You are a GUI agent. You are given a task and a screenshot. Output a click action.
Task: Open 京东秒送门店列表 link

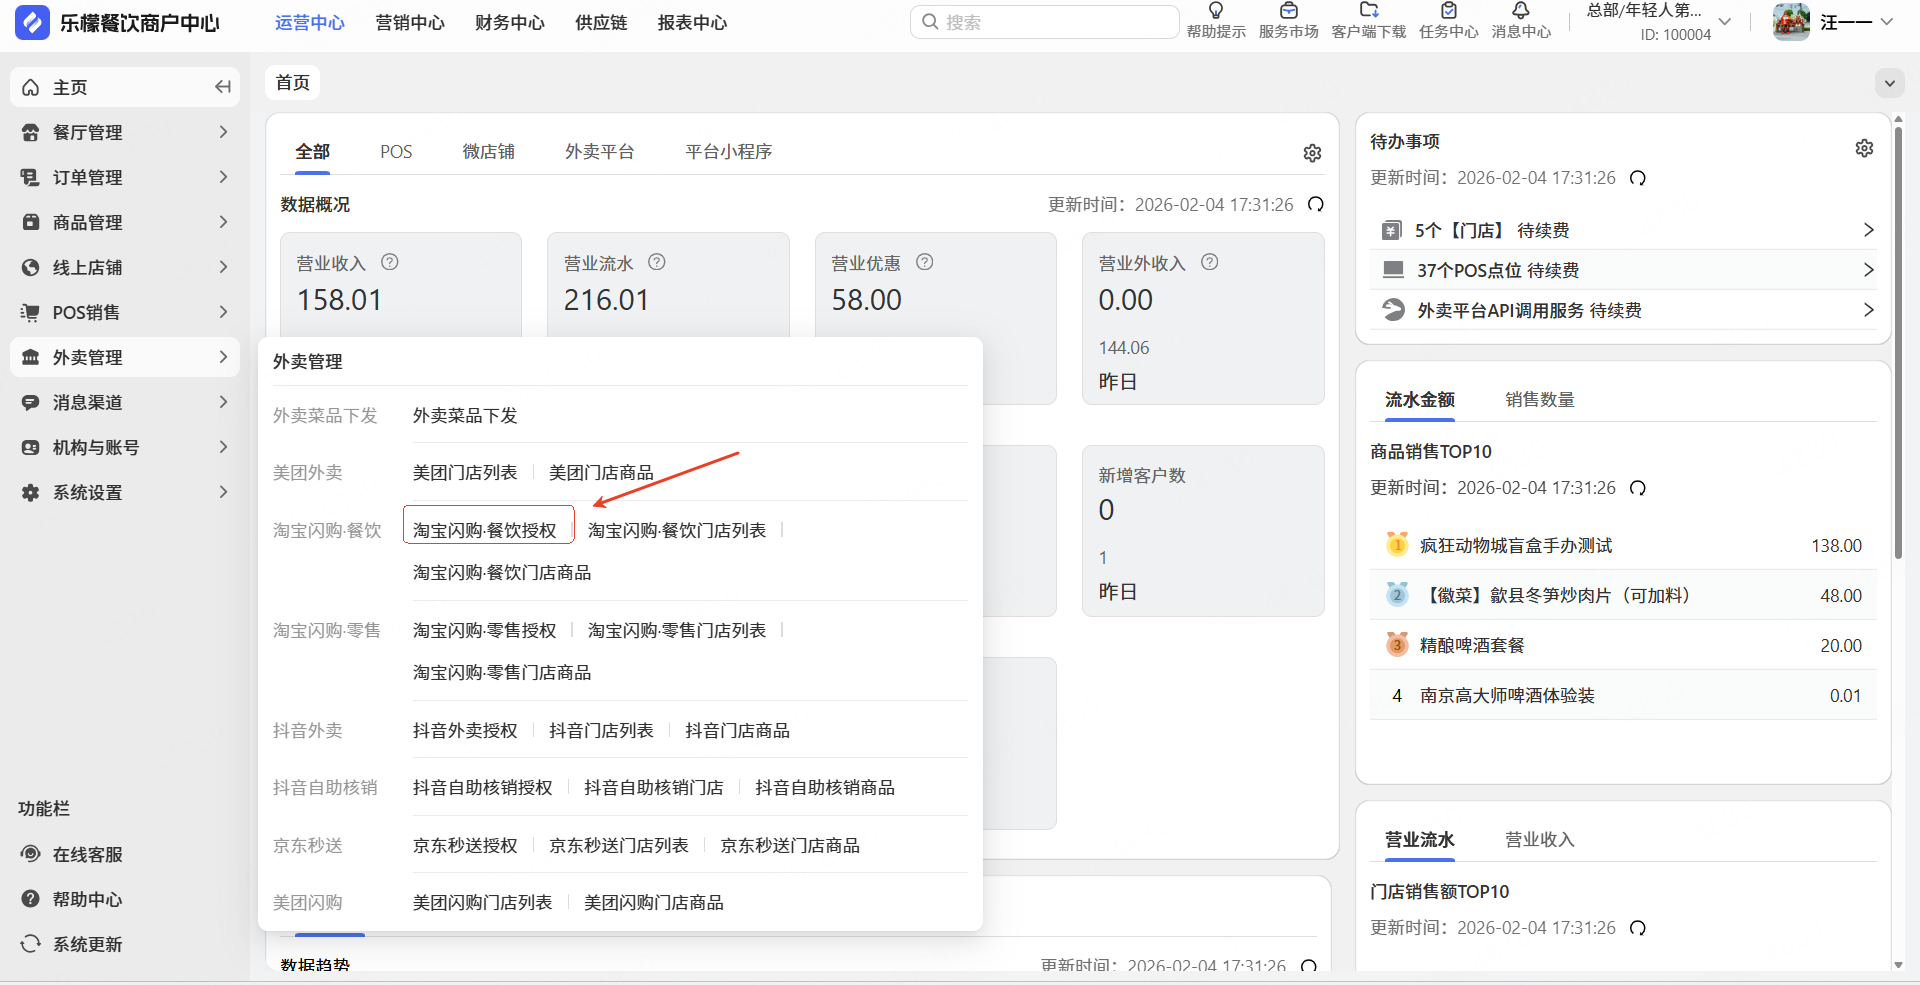coord(619,846)
